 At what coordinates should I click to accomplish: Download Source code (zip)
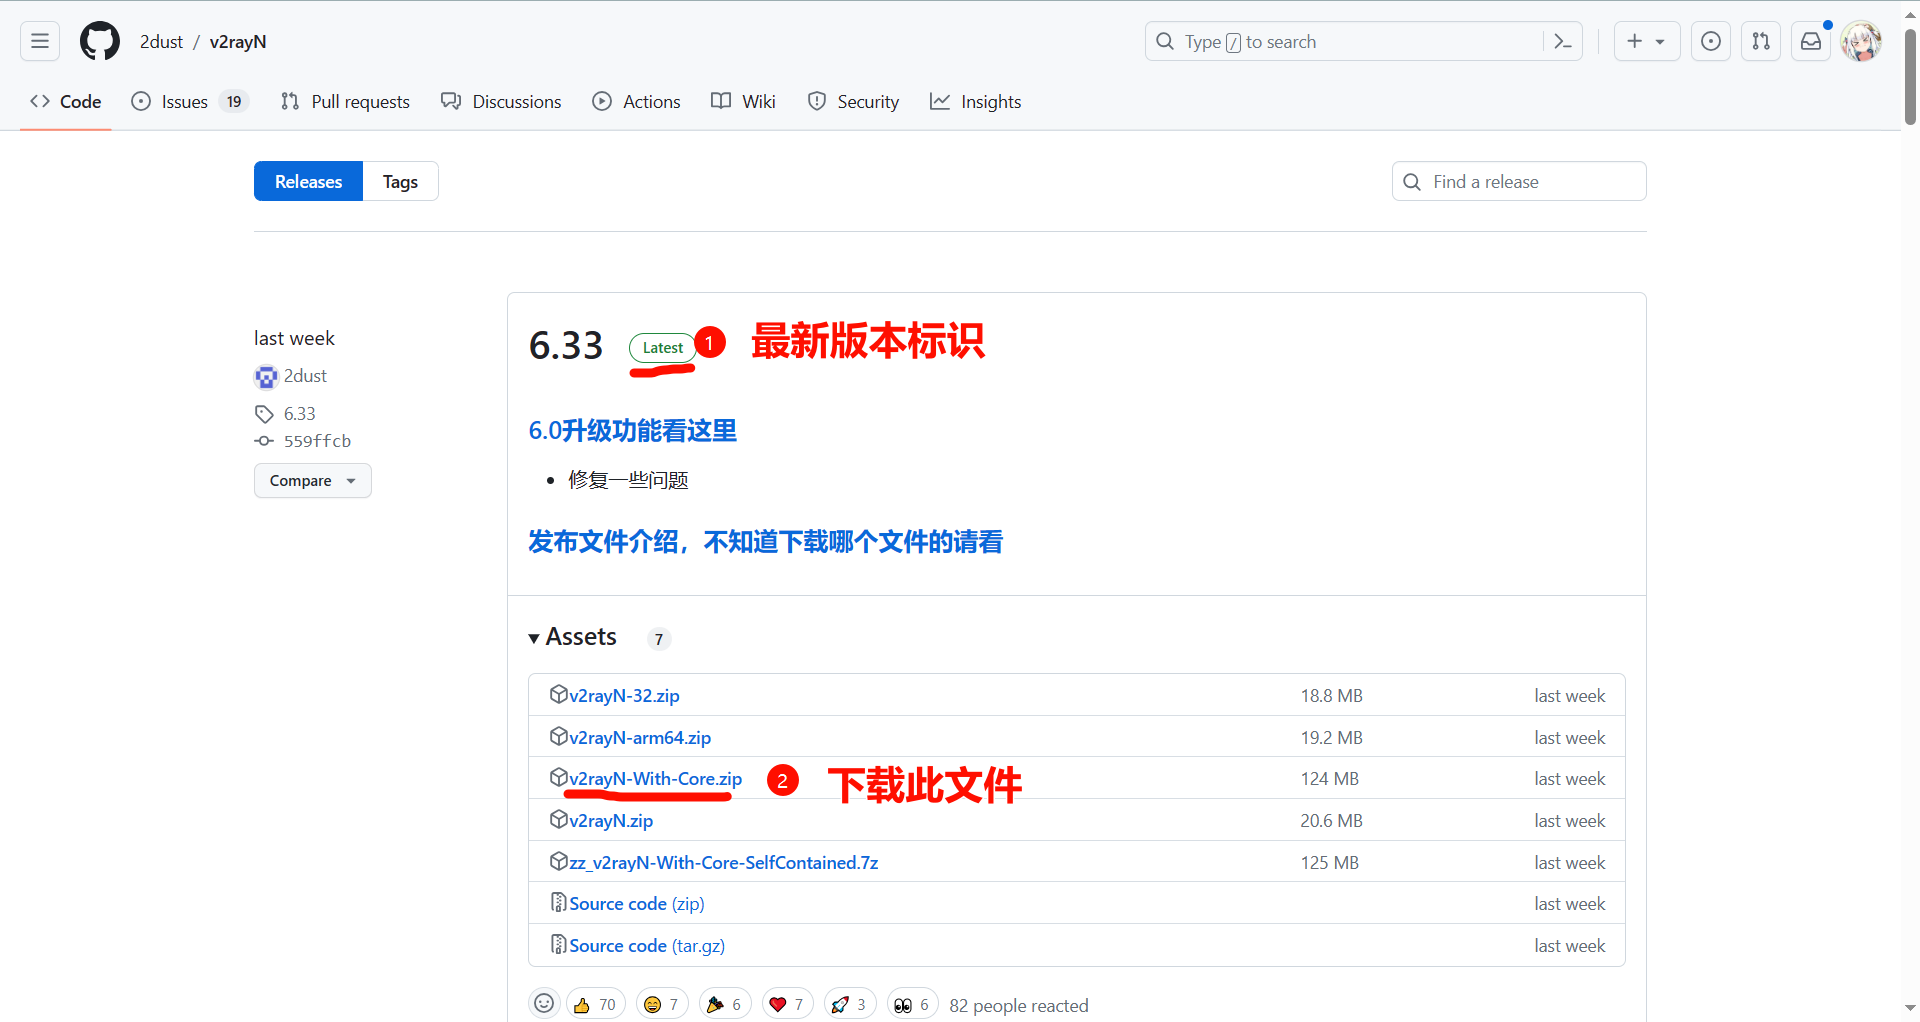coord(637,903)
